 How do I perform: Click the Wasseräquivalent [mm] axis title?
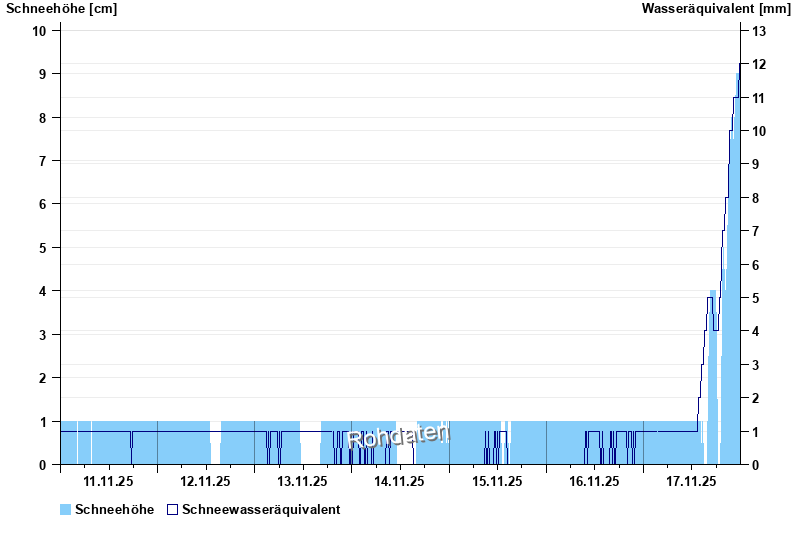[716, 9]
